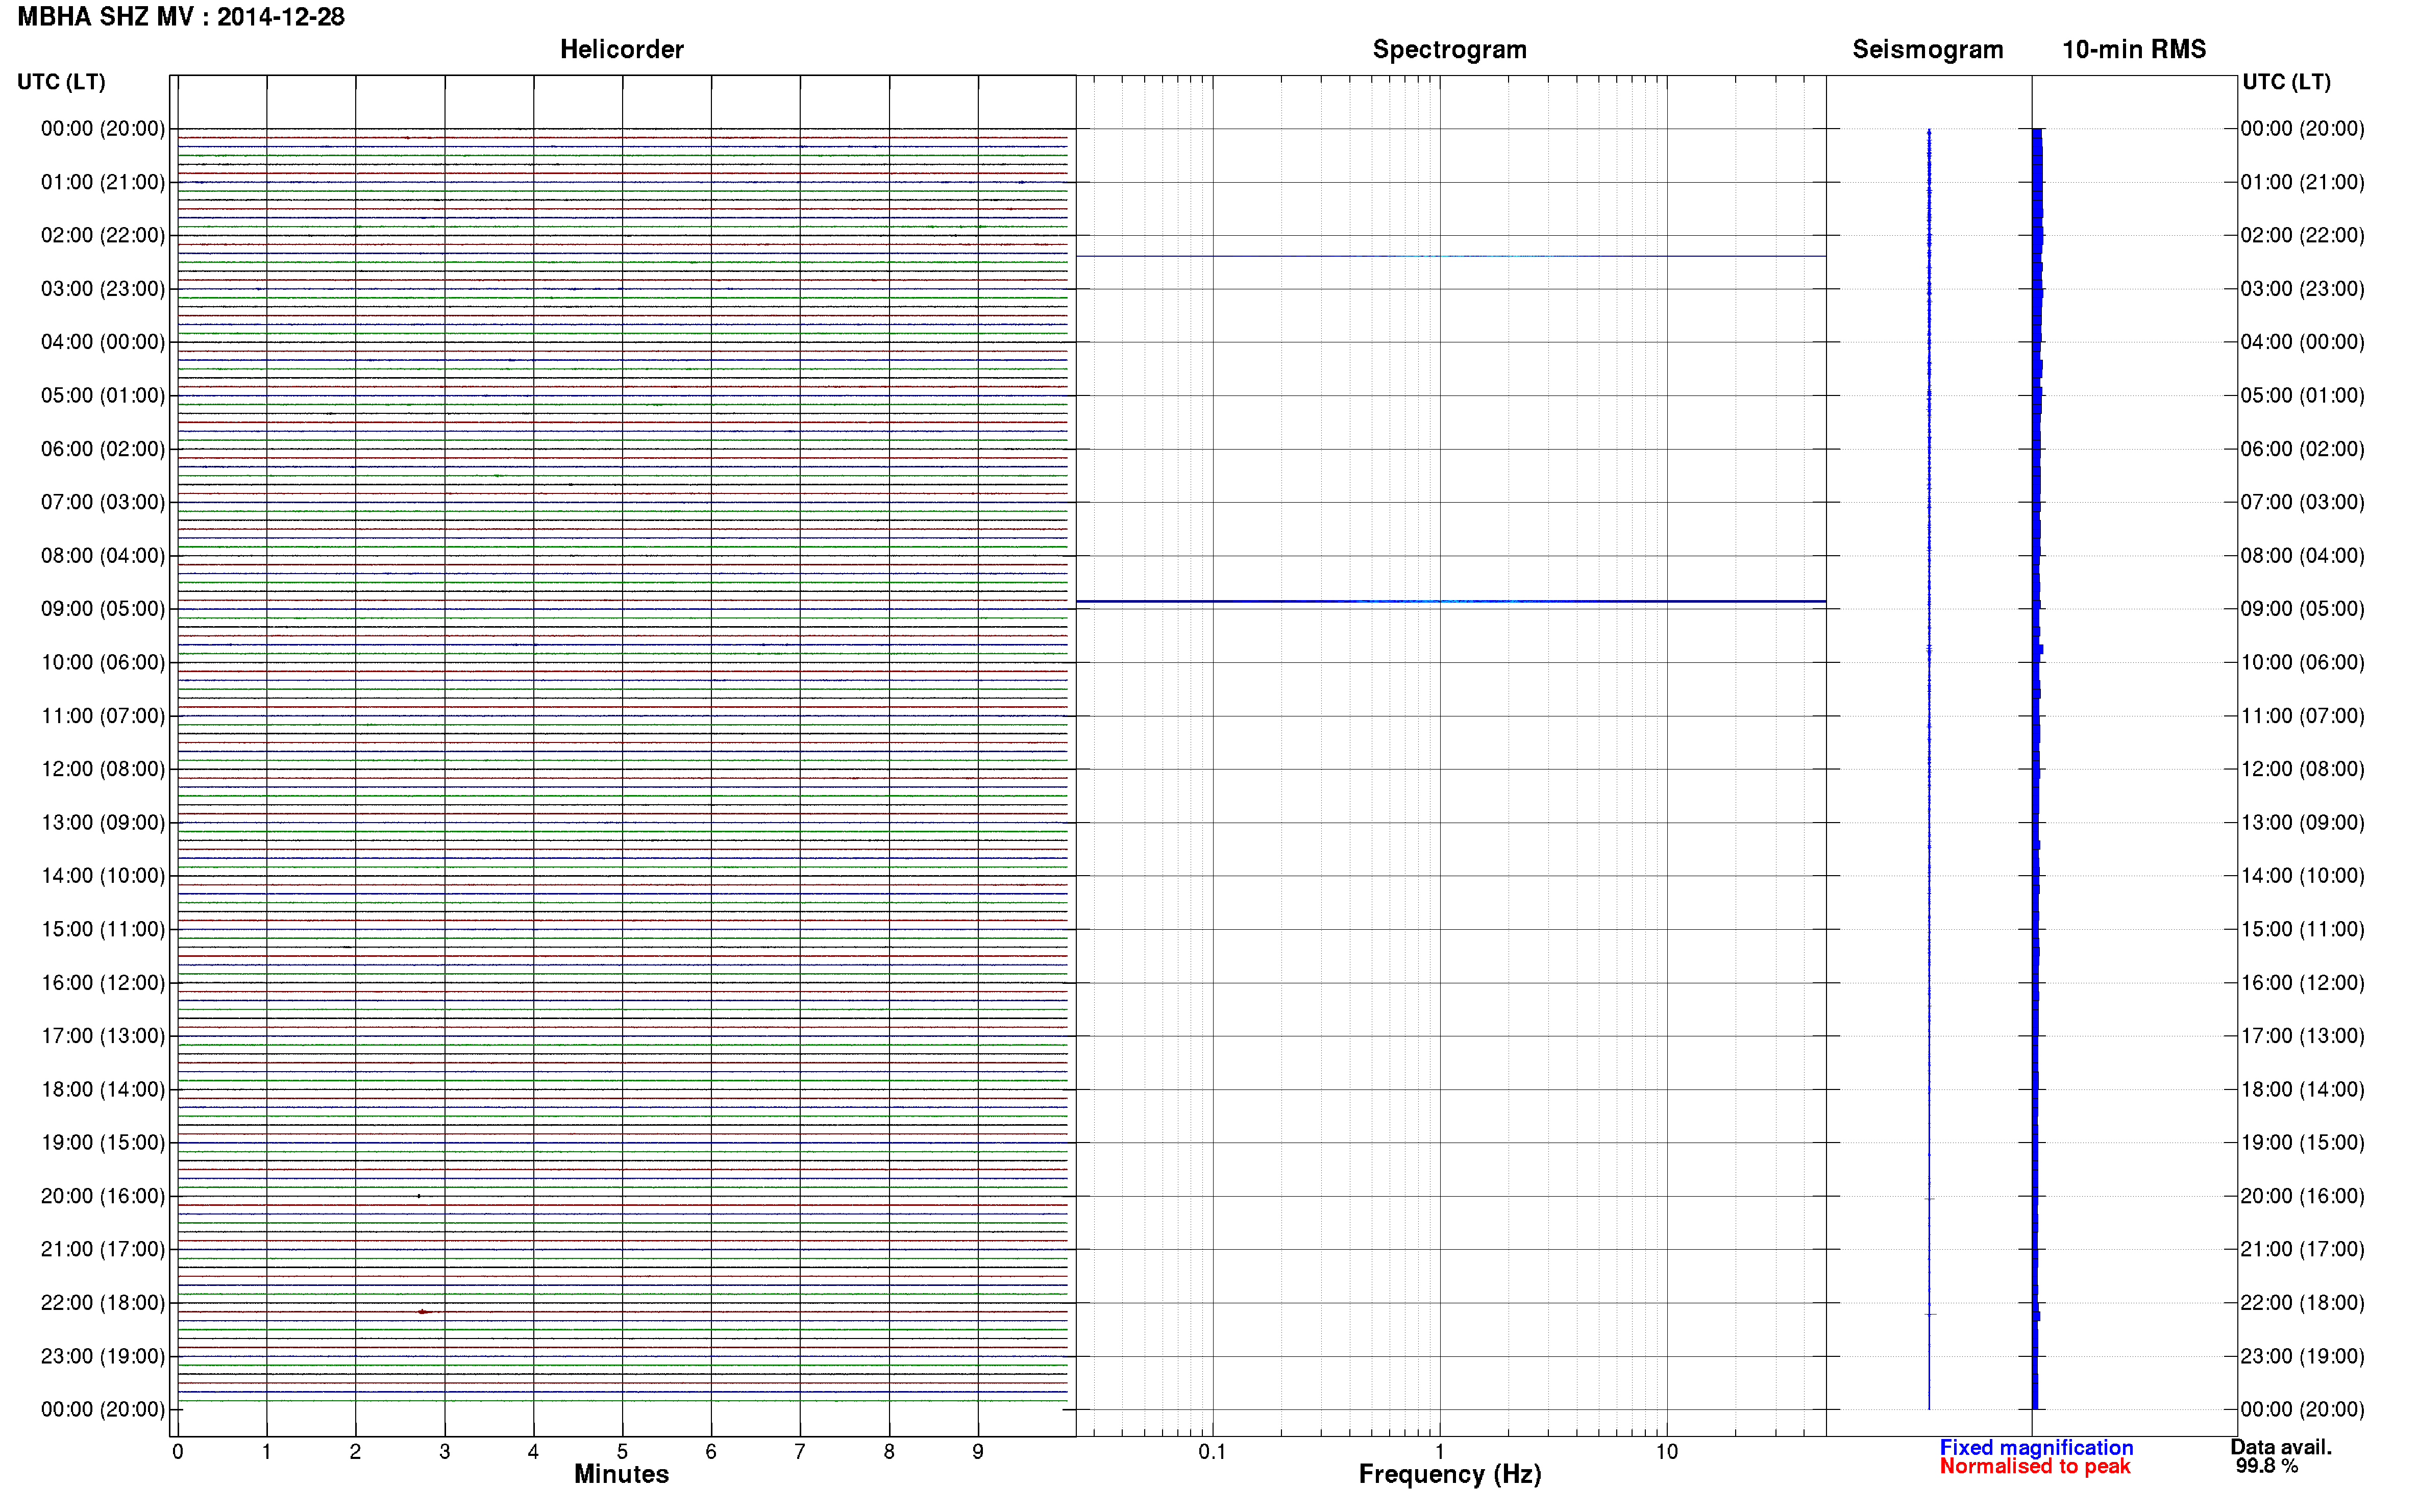Click the thick spectrogram line just above 09:00
Viewport: 2419px width, 1512px height.
[1451, 601]
